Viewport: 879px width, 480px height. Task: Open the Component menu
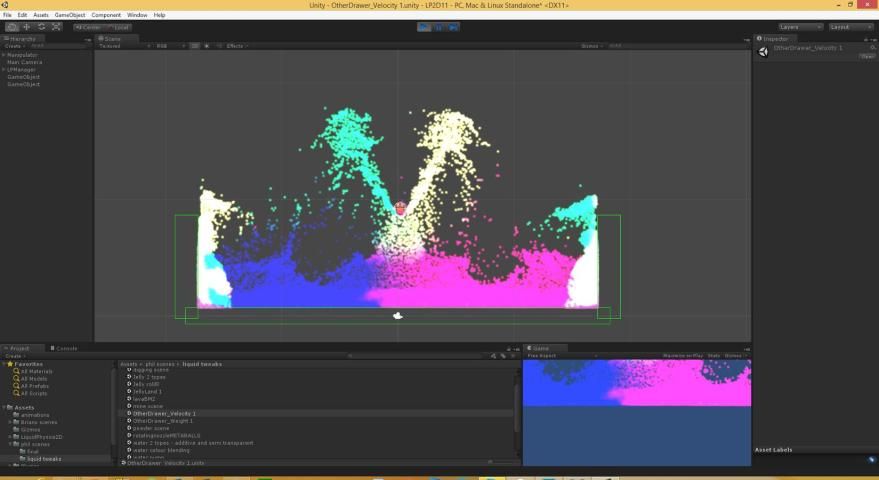pos(106,15)
